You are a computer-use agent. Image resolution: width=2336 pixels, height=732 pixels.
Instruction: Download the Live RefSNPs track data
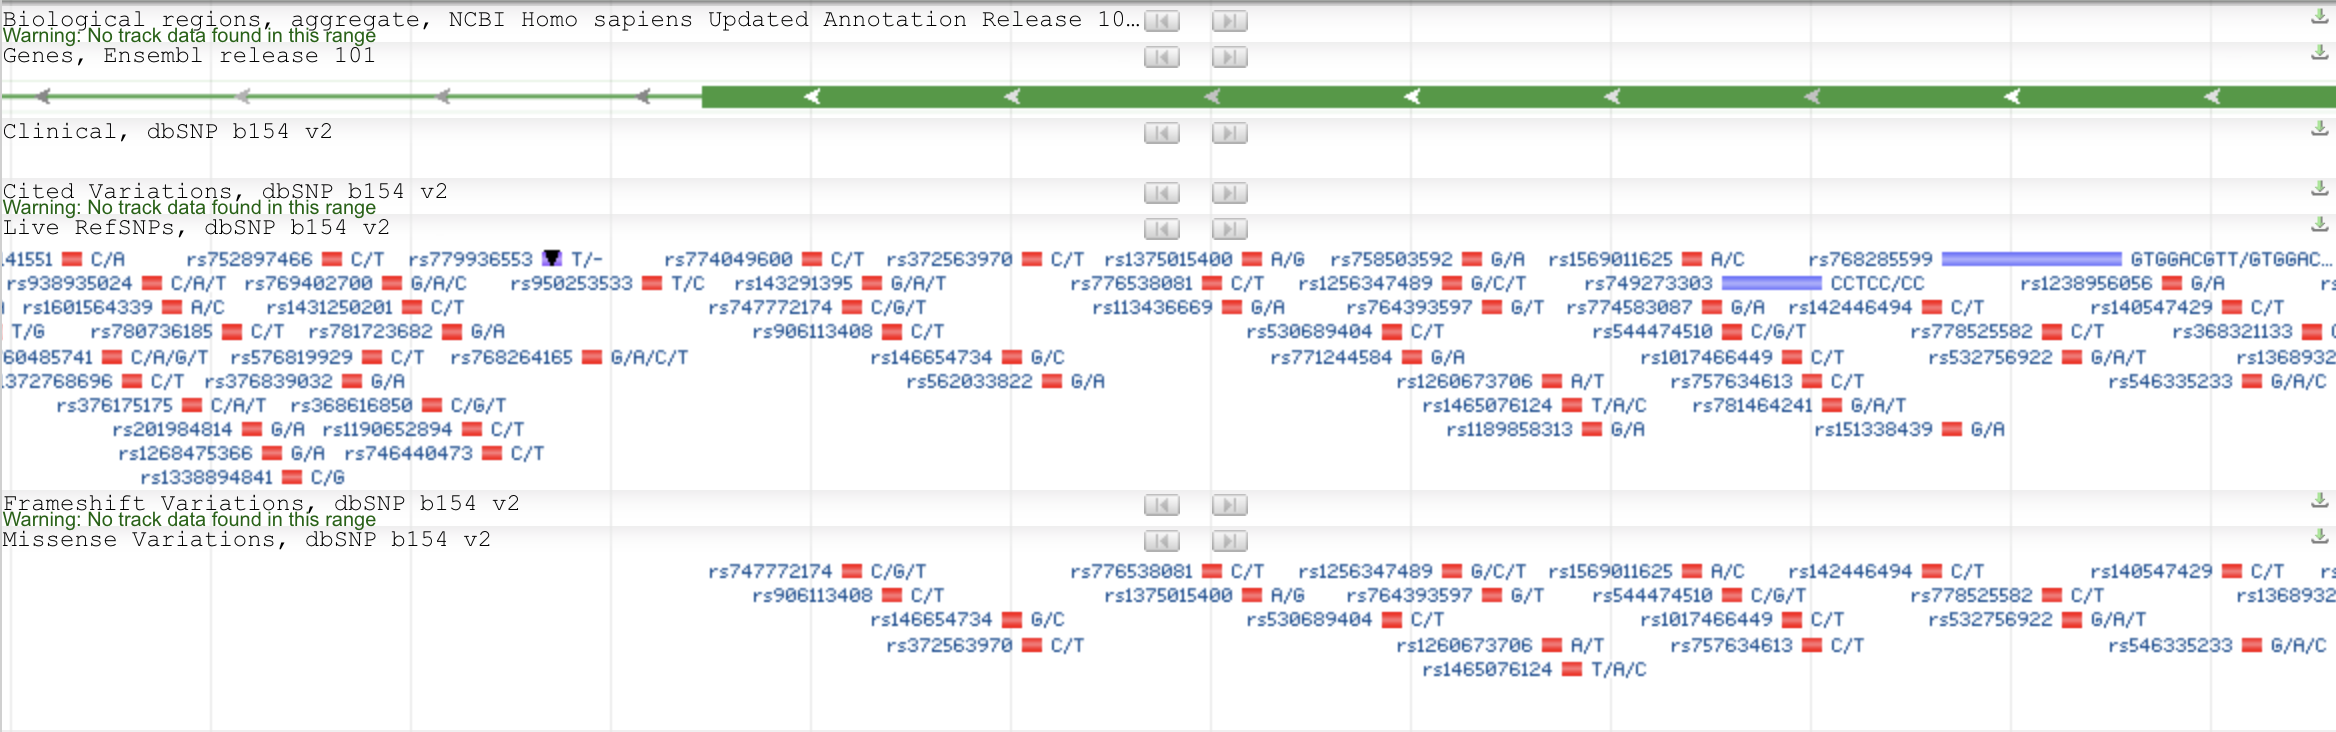[x=2319, y=225]
